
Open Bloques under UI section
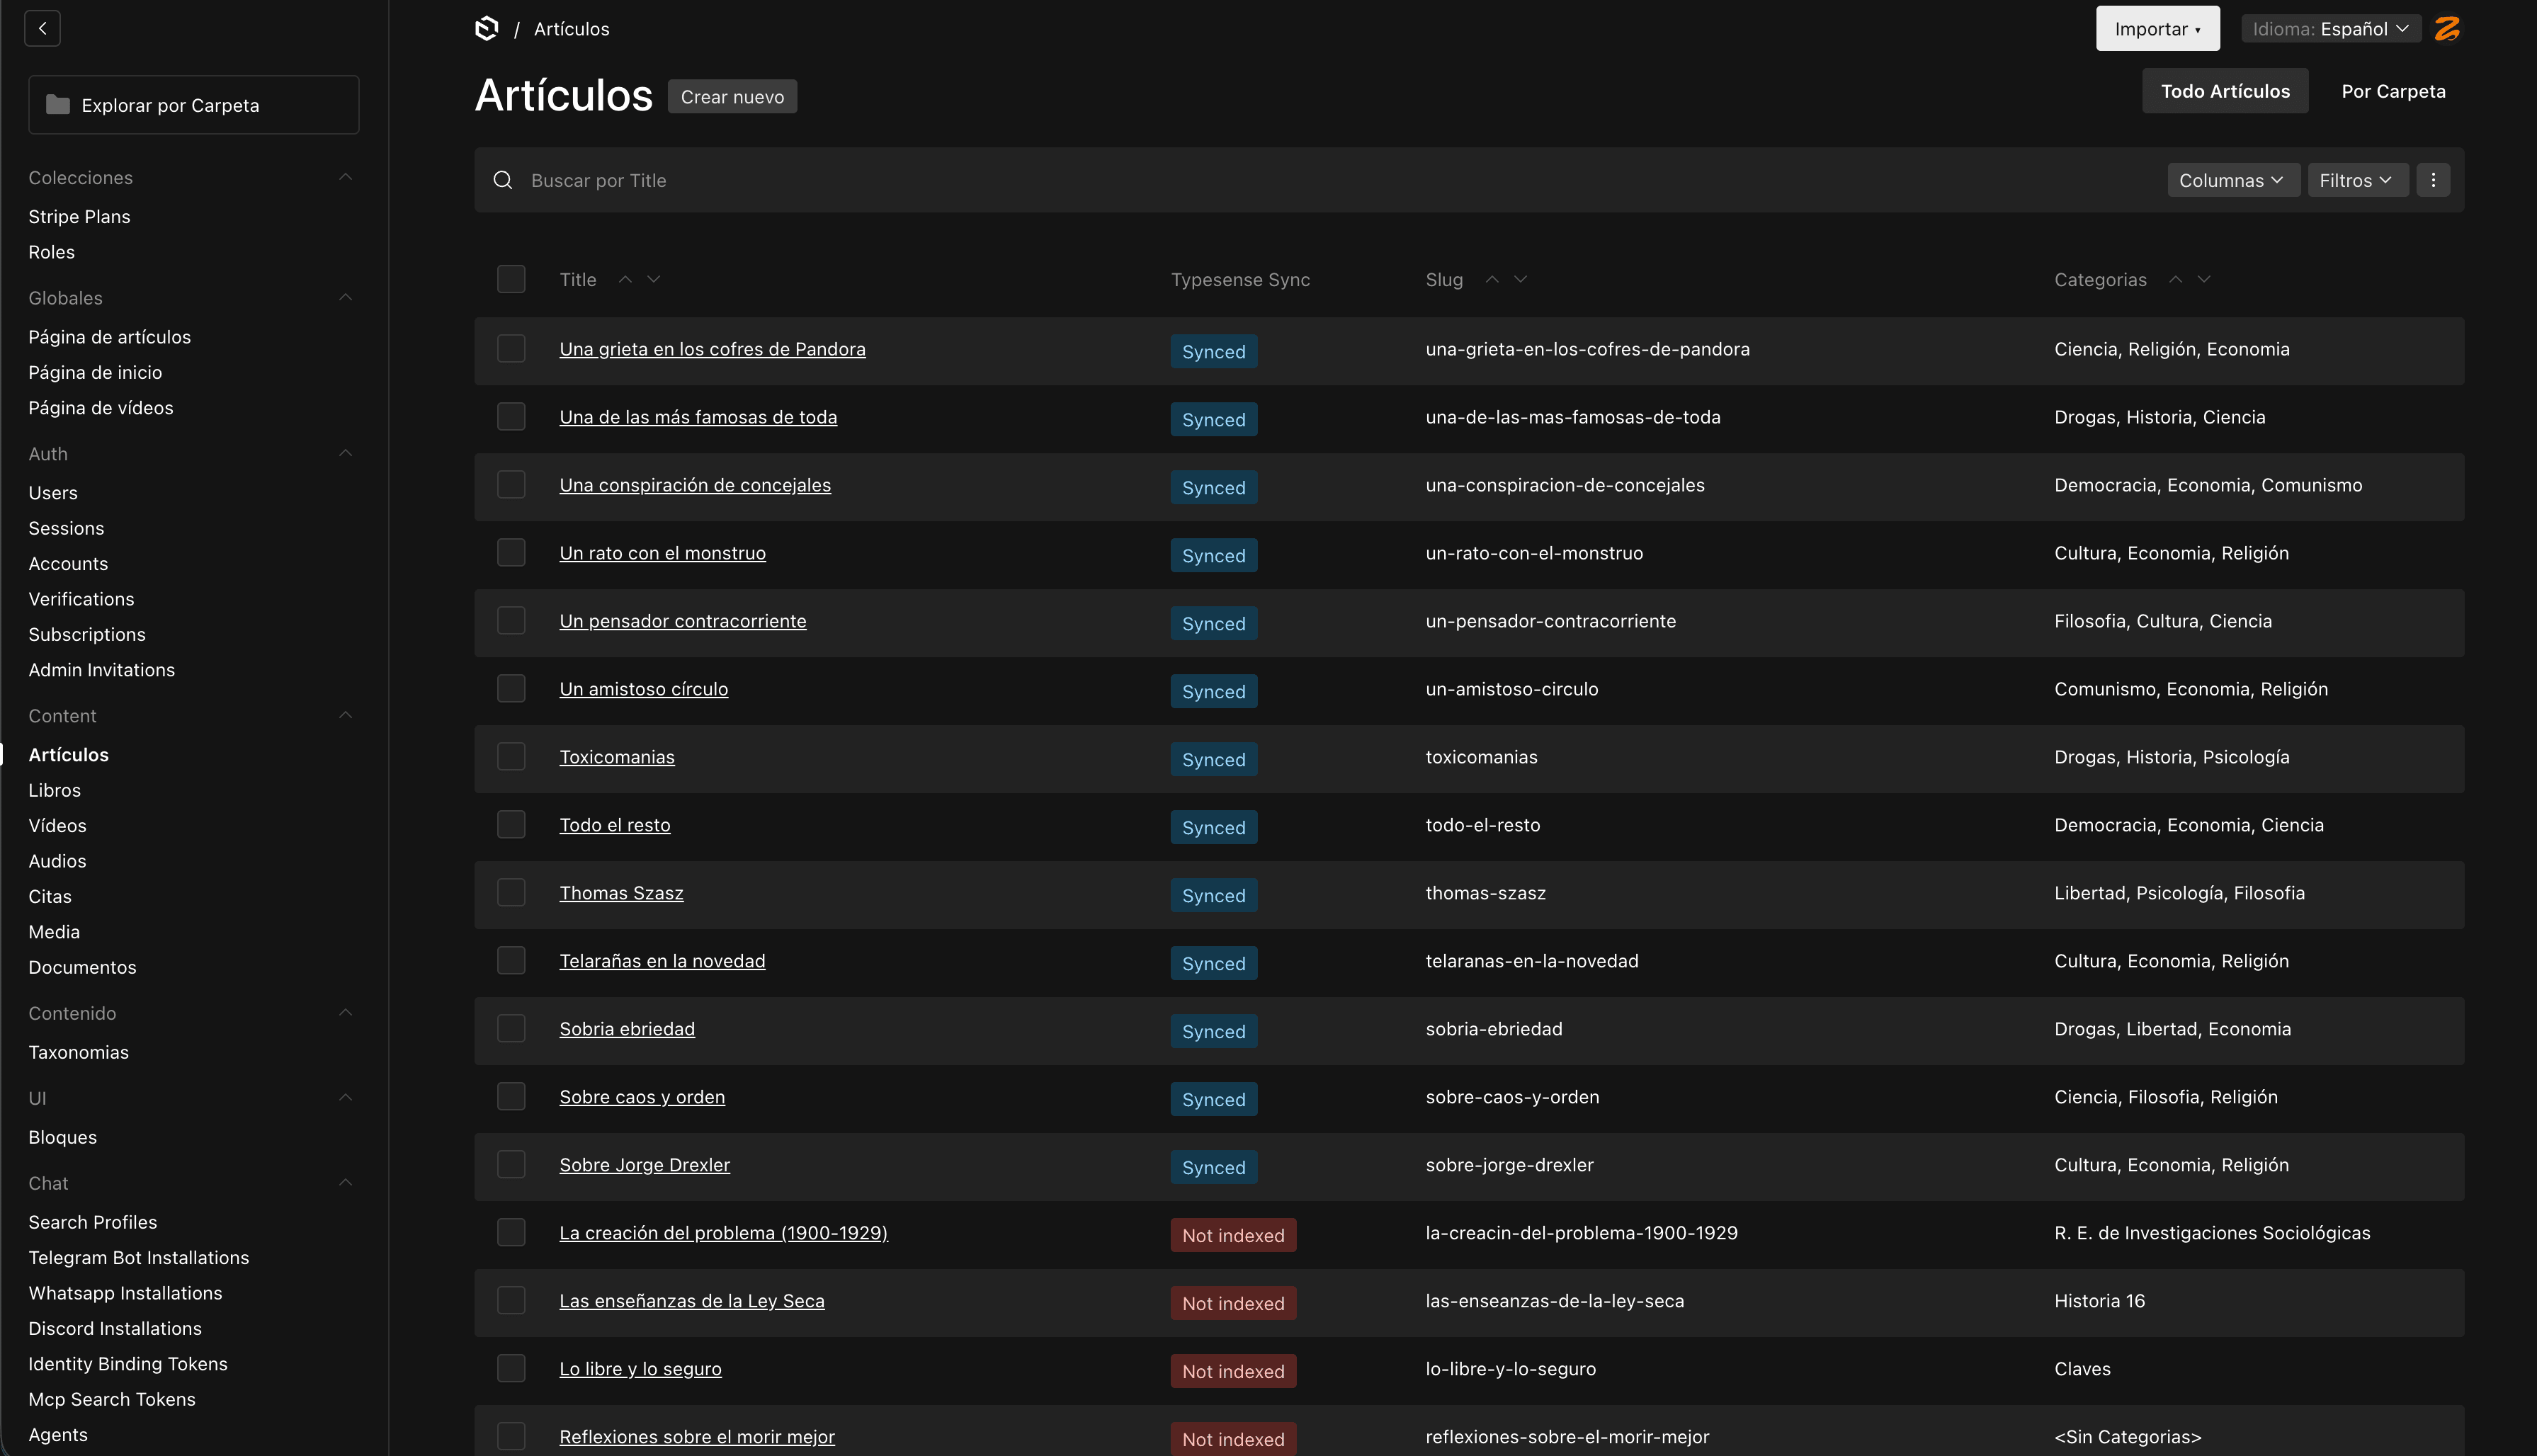click(x=63, y=1137)
